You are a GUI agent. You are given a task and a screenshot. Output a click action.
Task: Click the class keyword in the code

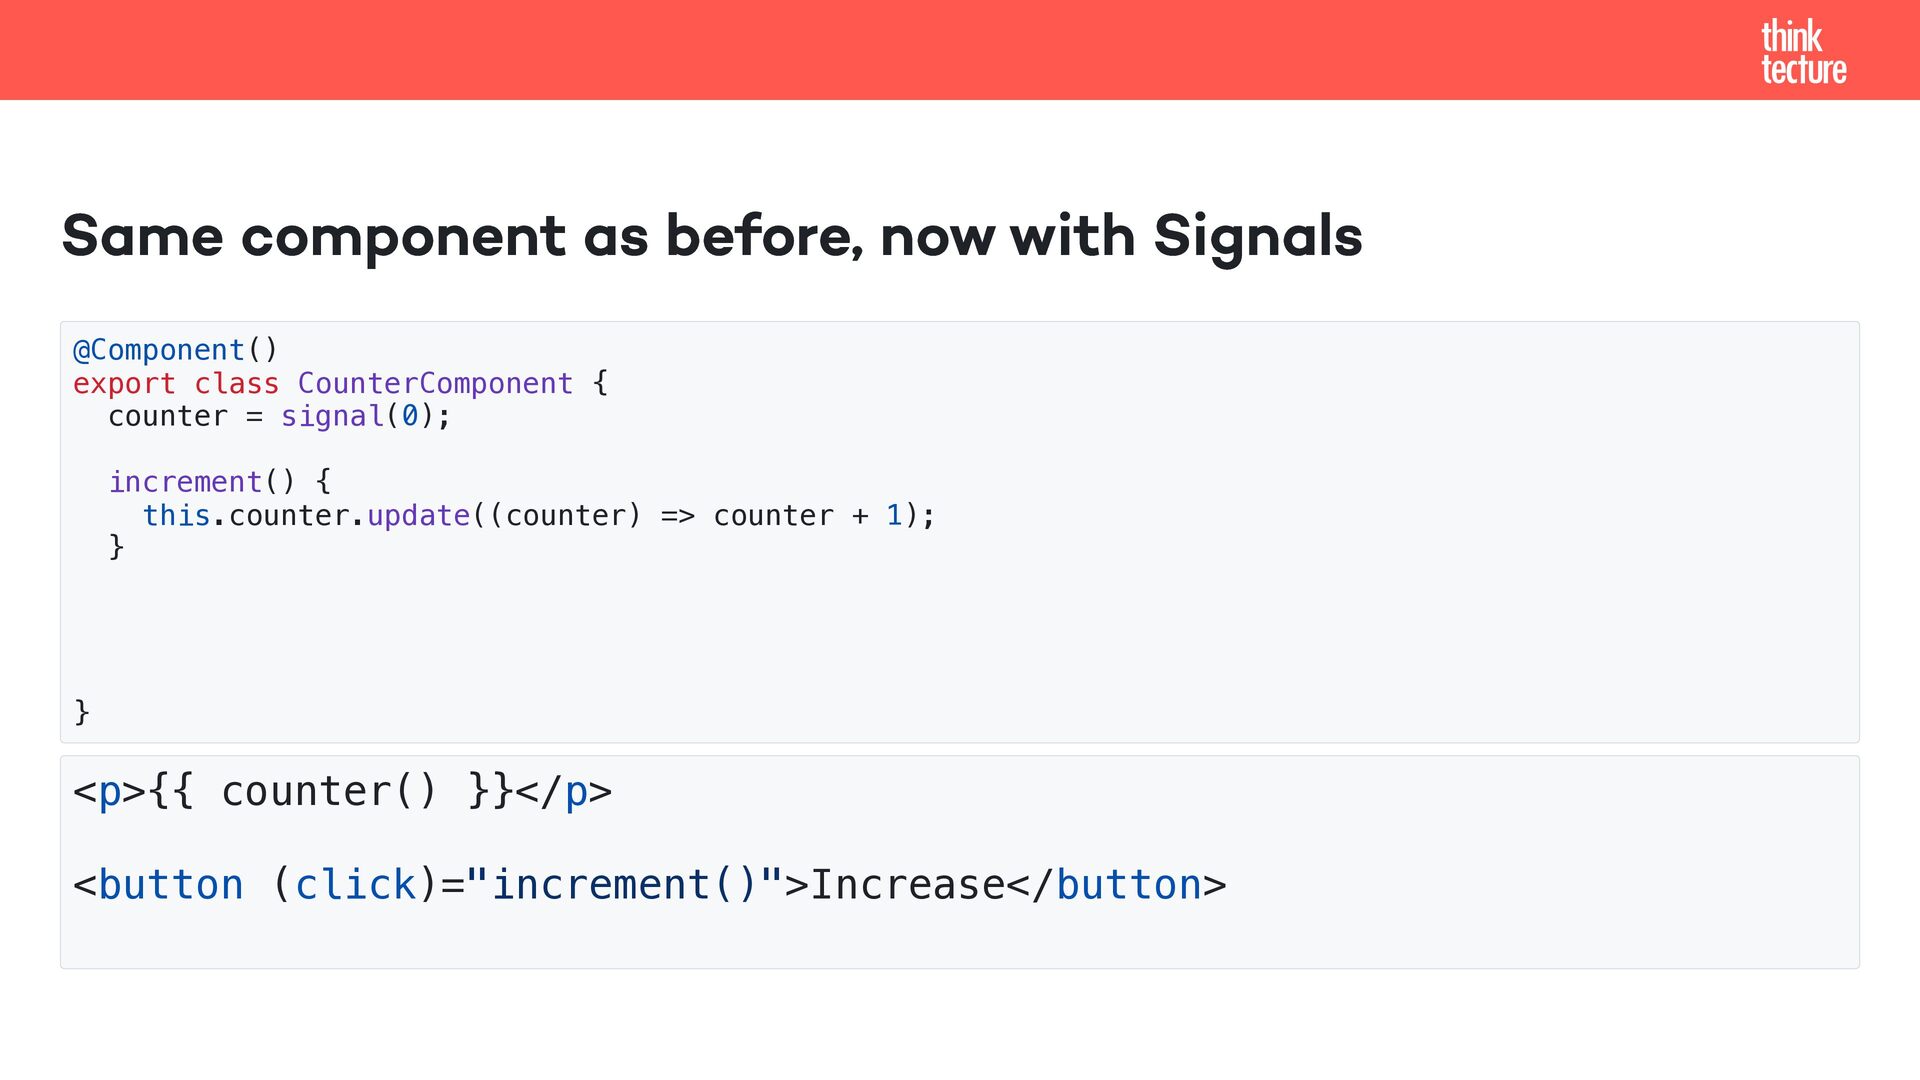pyautogui.click(x=236, y=383)
